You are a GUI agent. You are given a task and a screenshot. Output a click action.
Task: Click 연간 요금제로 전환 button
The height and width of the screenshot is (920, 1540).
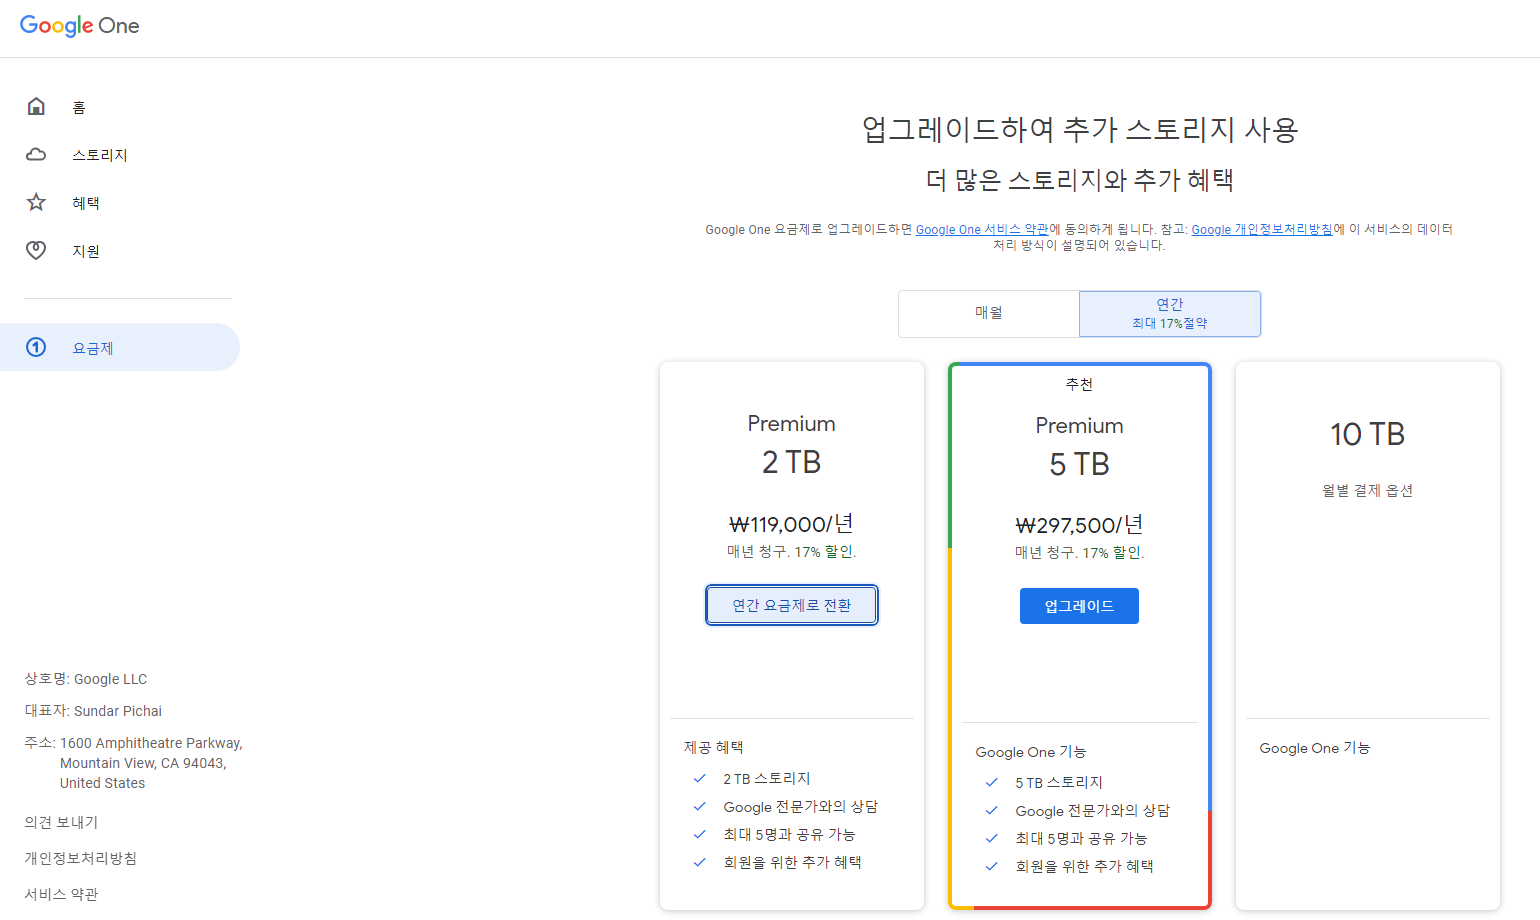(792, 605)
